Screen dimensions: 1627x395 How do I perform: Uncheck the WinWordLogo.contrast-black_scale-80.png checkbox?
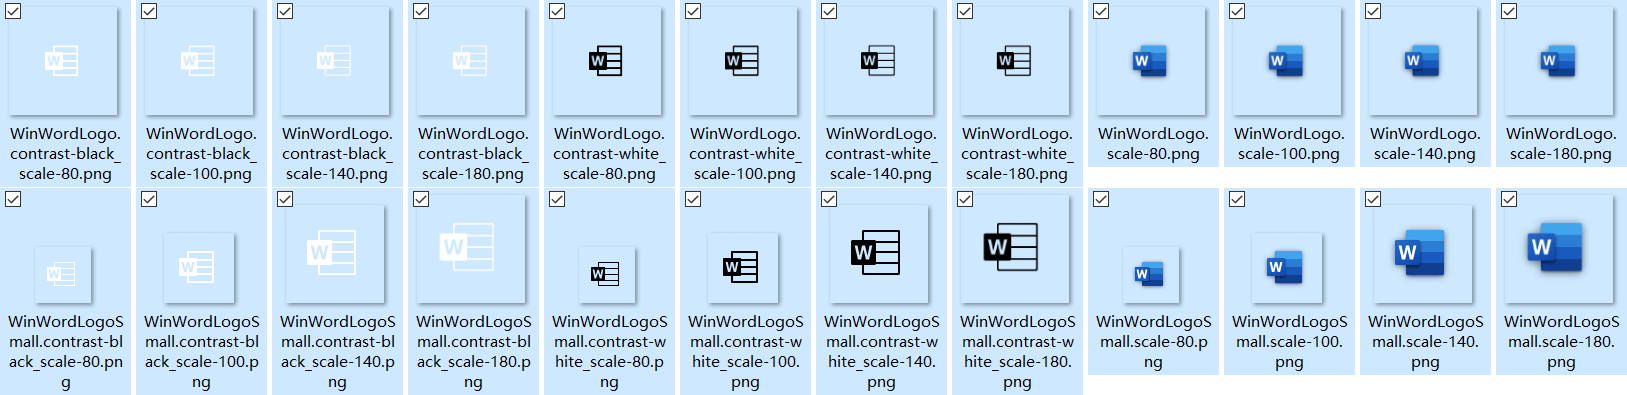[x=13, y=11]
